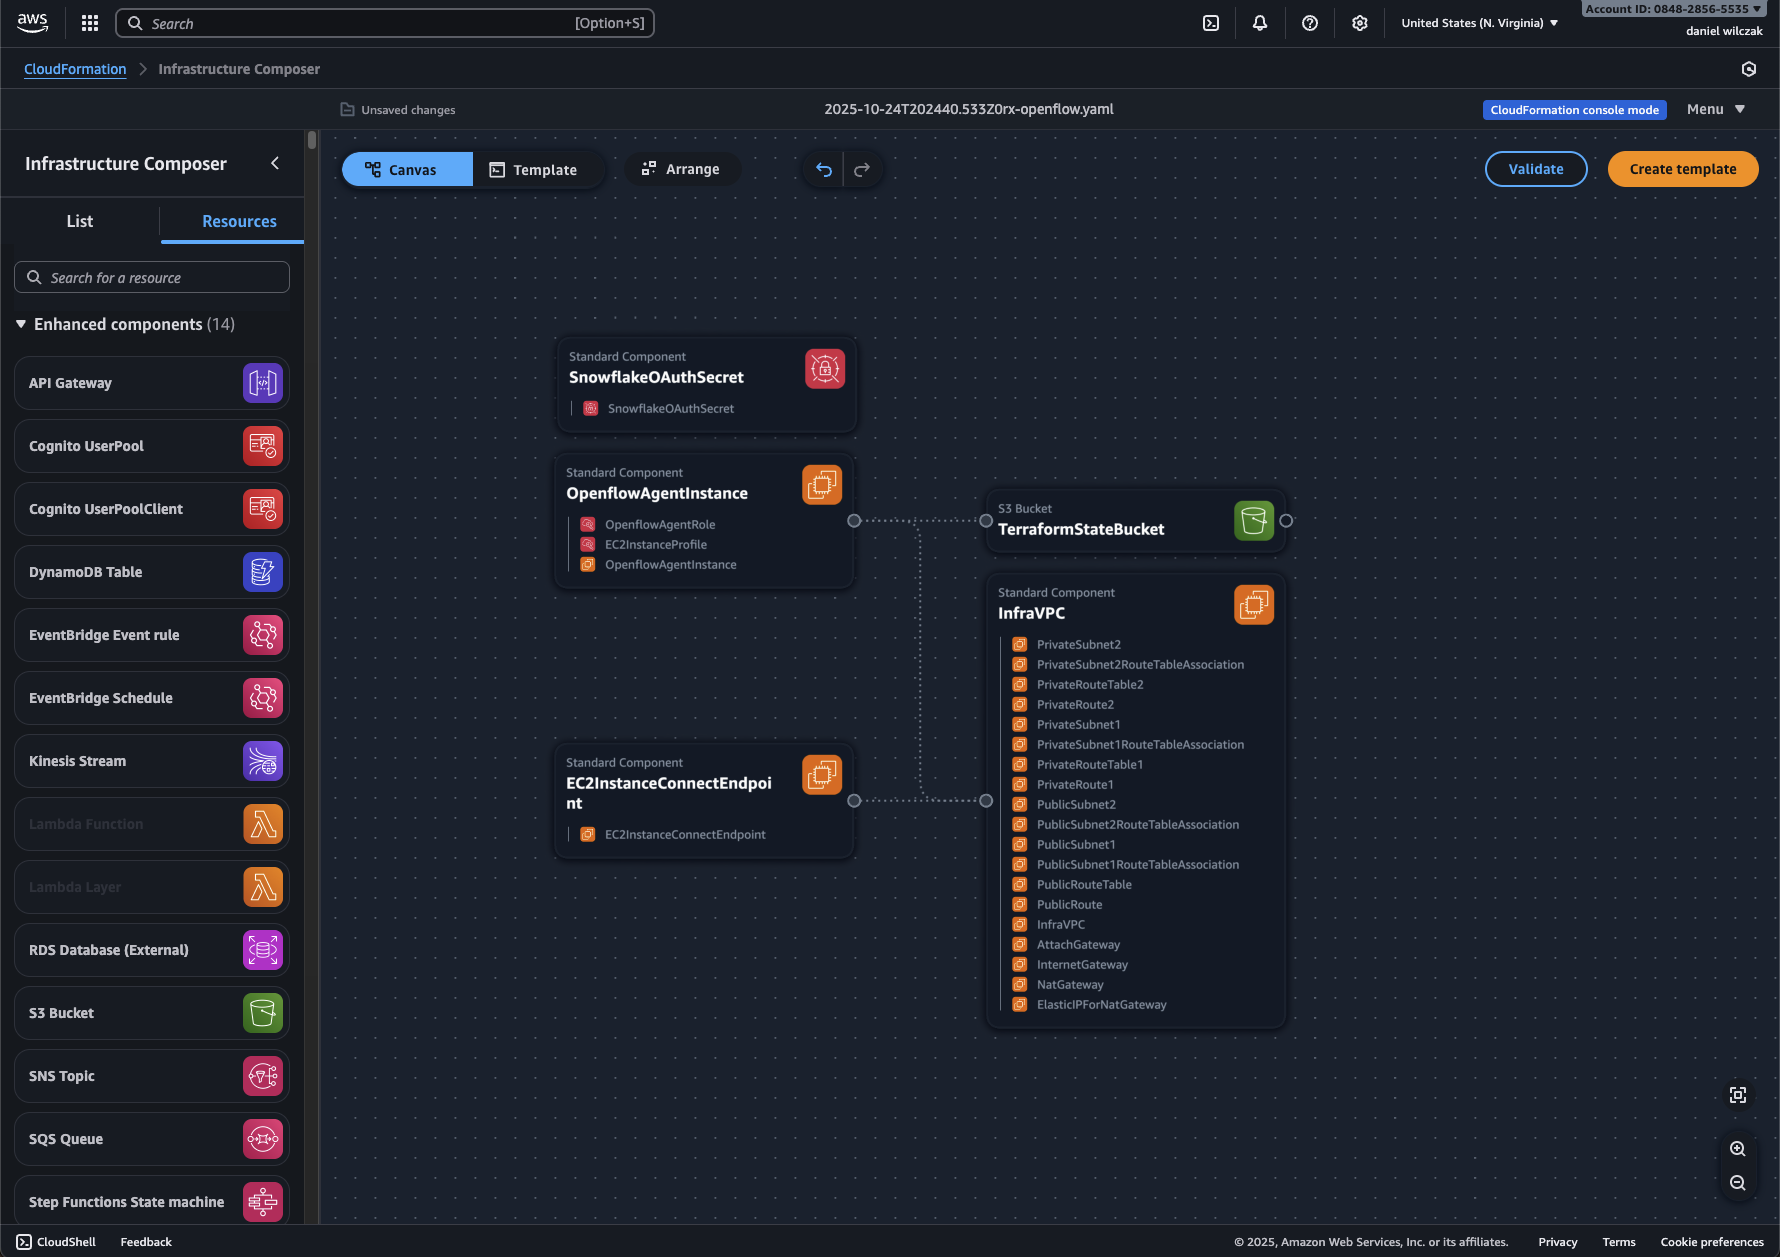Zoom in on the canvas
The width and height of the screenshot is (1780, 1257).
click(x=1738, y=1149)
